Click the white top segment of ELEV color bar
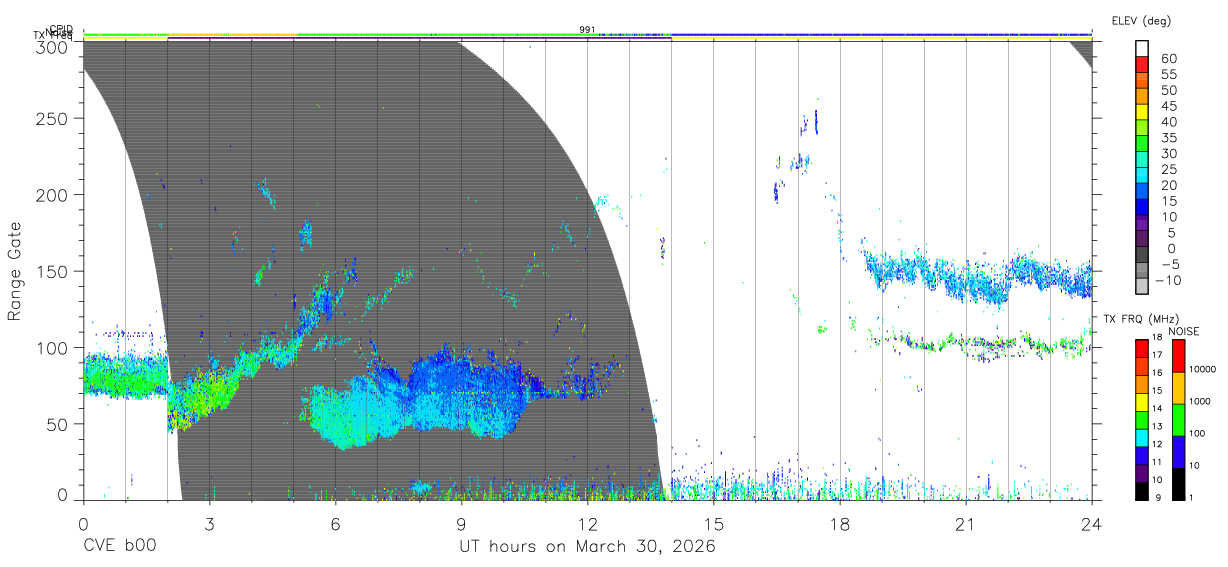Image resolution: width=1228 pixels, height=567 pixels. click(1142, 48)
